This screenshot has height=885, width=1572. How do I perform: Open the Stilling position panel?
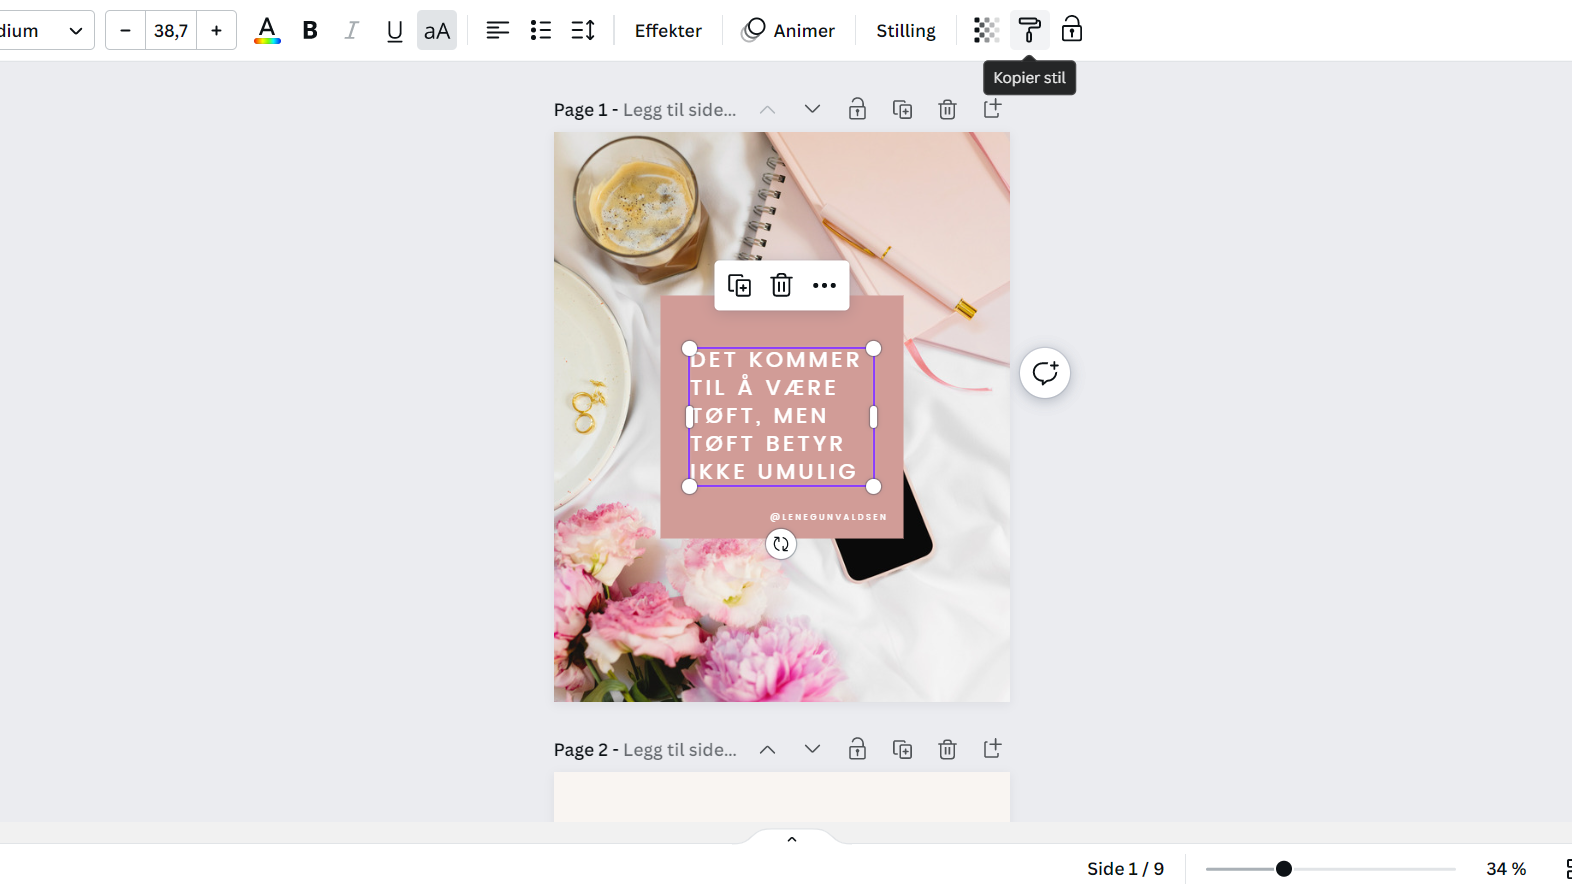pos(905,30)
